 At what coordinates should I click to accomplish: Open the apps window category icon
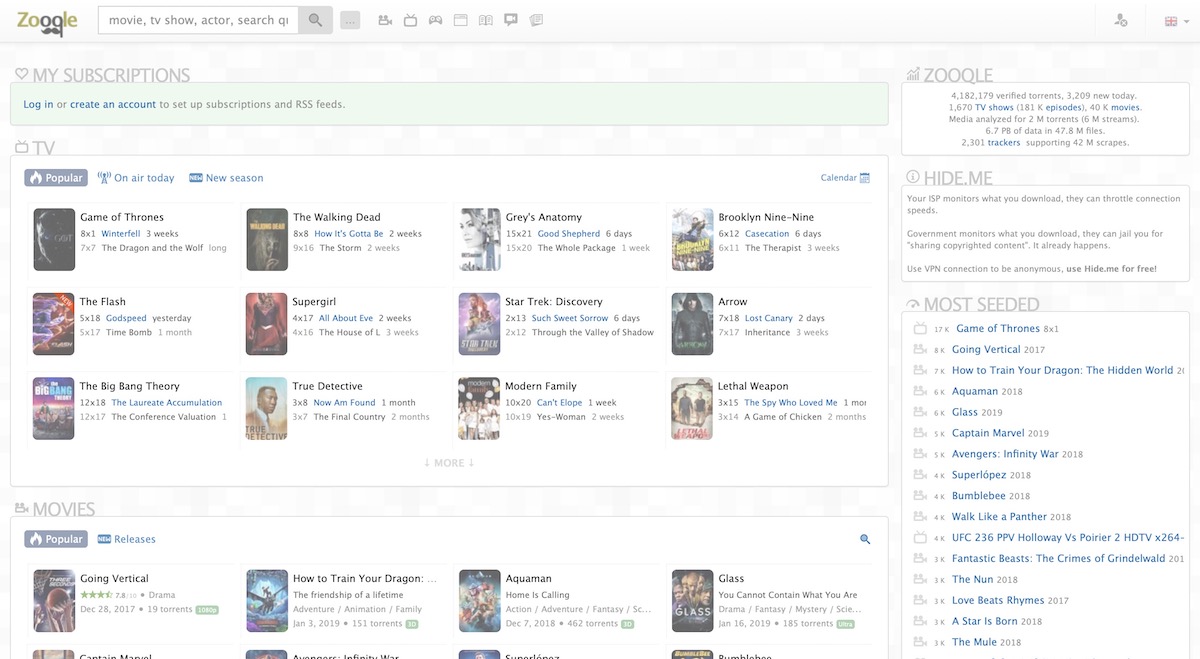(x=460, y=20)
